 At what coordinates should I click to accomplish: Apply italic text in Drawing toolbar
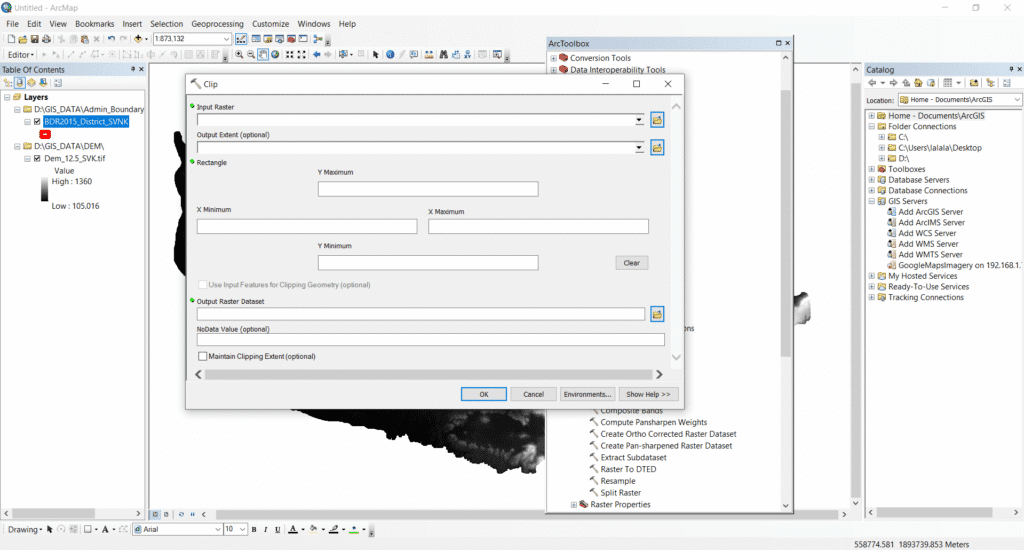pyautogui.click(x=266, y=530)
